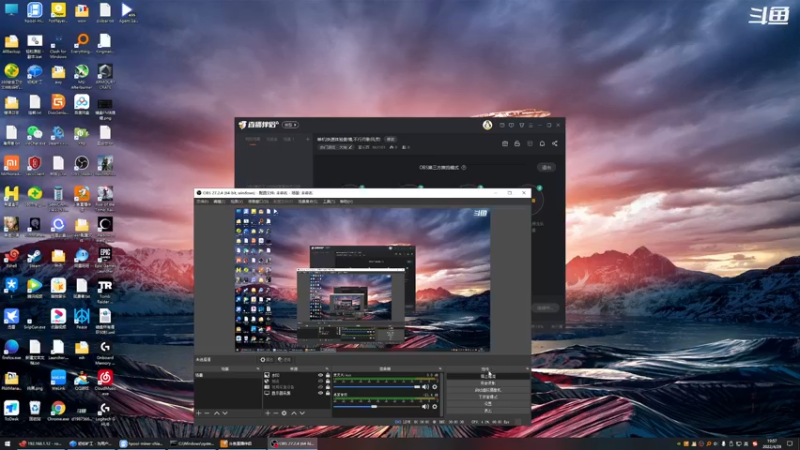Open gear settings for 桌面音频 channel
Viewport: 800px width, 450px height.
(435, 407)
